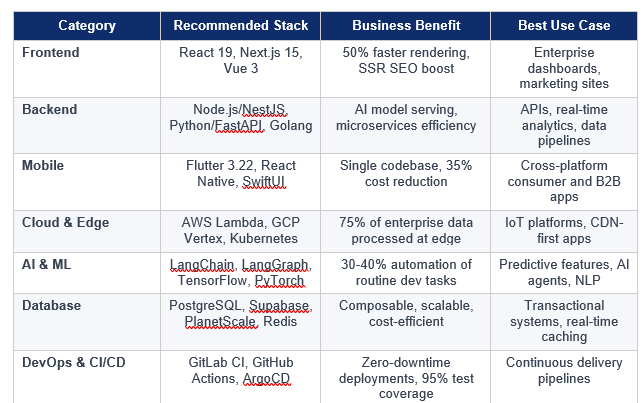Click the Mobile row label

coord(44,165)
